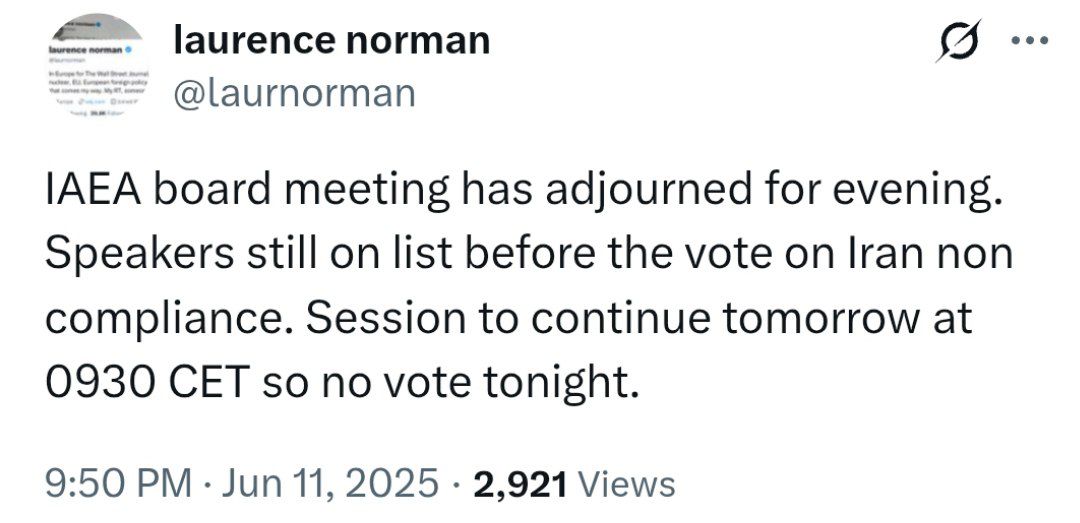This screenshot has height=523, width=1080.
Task: Open the Grok slashed-circle icon
Action: click(x=958, y=41)
